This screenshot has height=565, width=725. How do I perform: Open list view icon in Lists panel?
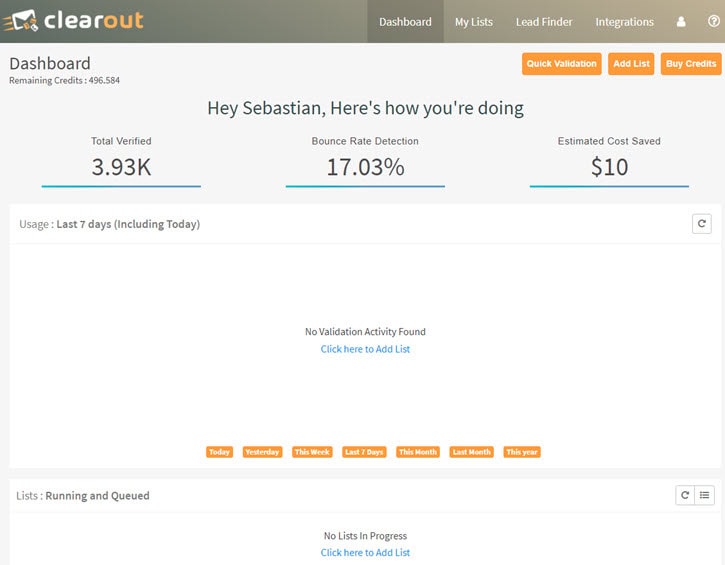click(x=704, y=495)
